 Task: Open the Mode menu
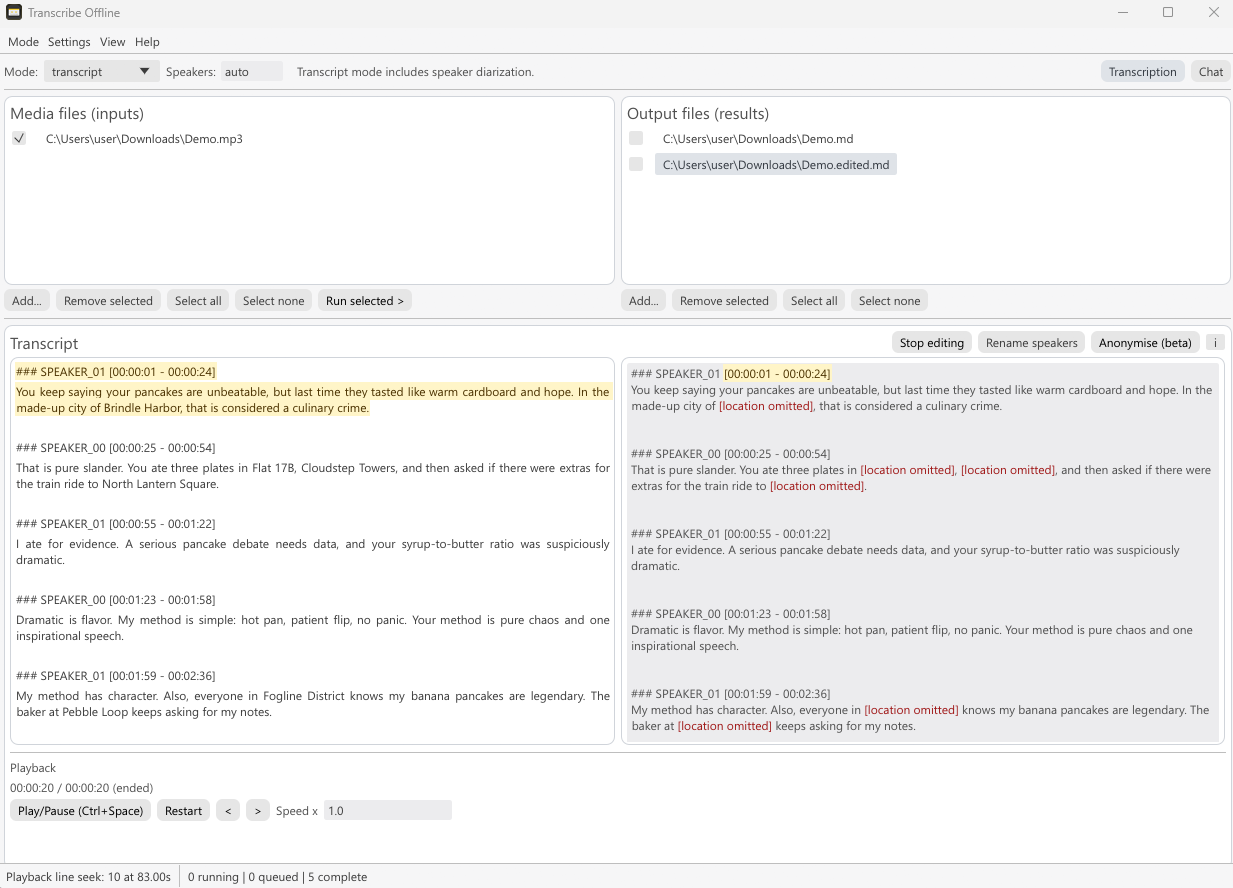point(23,42)
